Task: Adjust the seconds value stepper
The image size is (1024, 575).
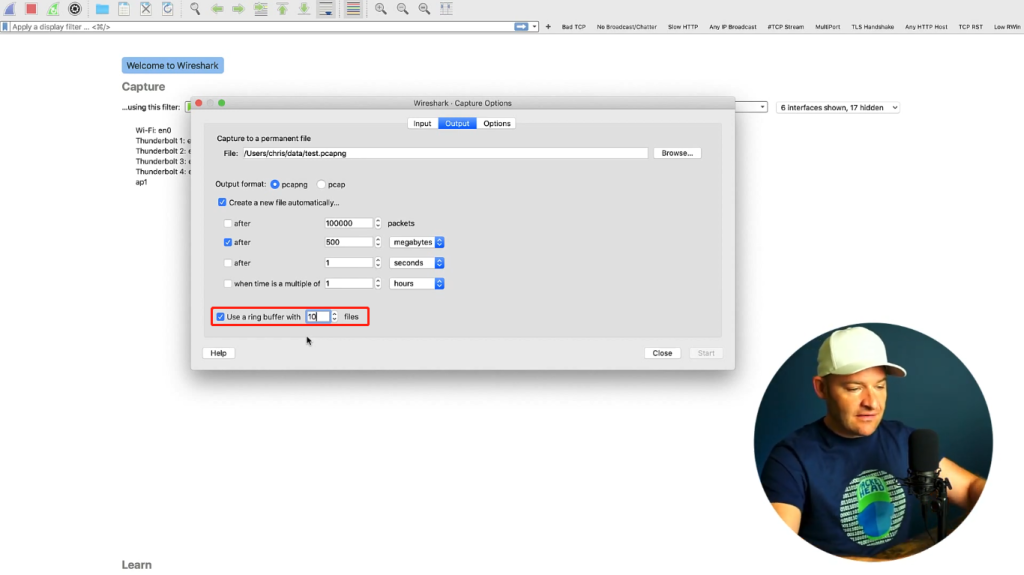Action: click(x=378, y=263)
